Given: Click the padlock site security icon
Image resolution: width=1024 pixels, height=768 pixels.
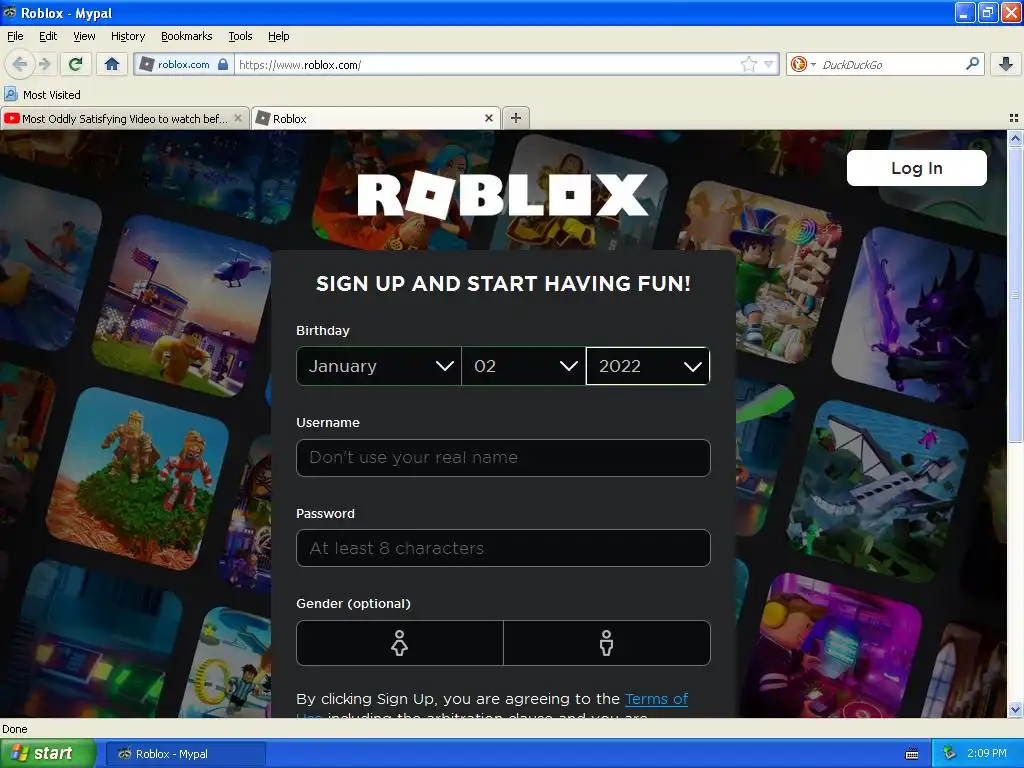Looking at the screenshot, I should tap(223, 64).
